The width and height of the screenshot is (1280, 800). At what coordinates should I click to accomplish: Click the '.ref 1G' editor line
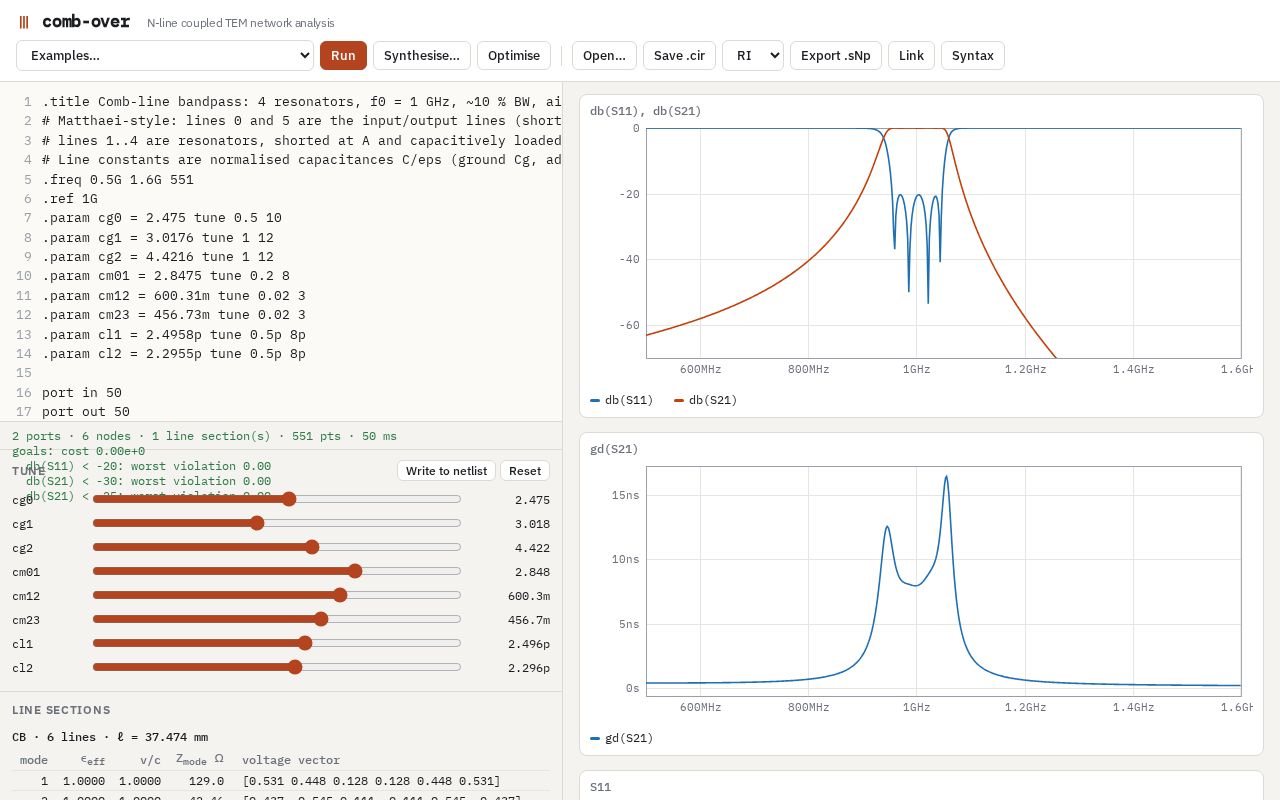pos(70,199)
